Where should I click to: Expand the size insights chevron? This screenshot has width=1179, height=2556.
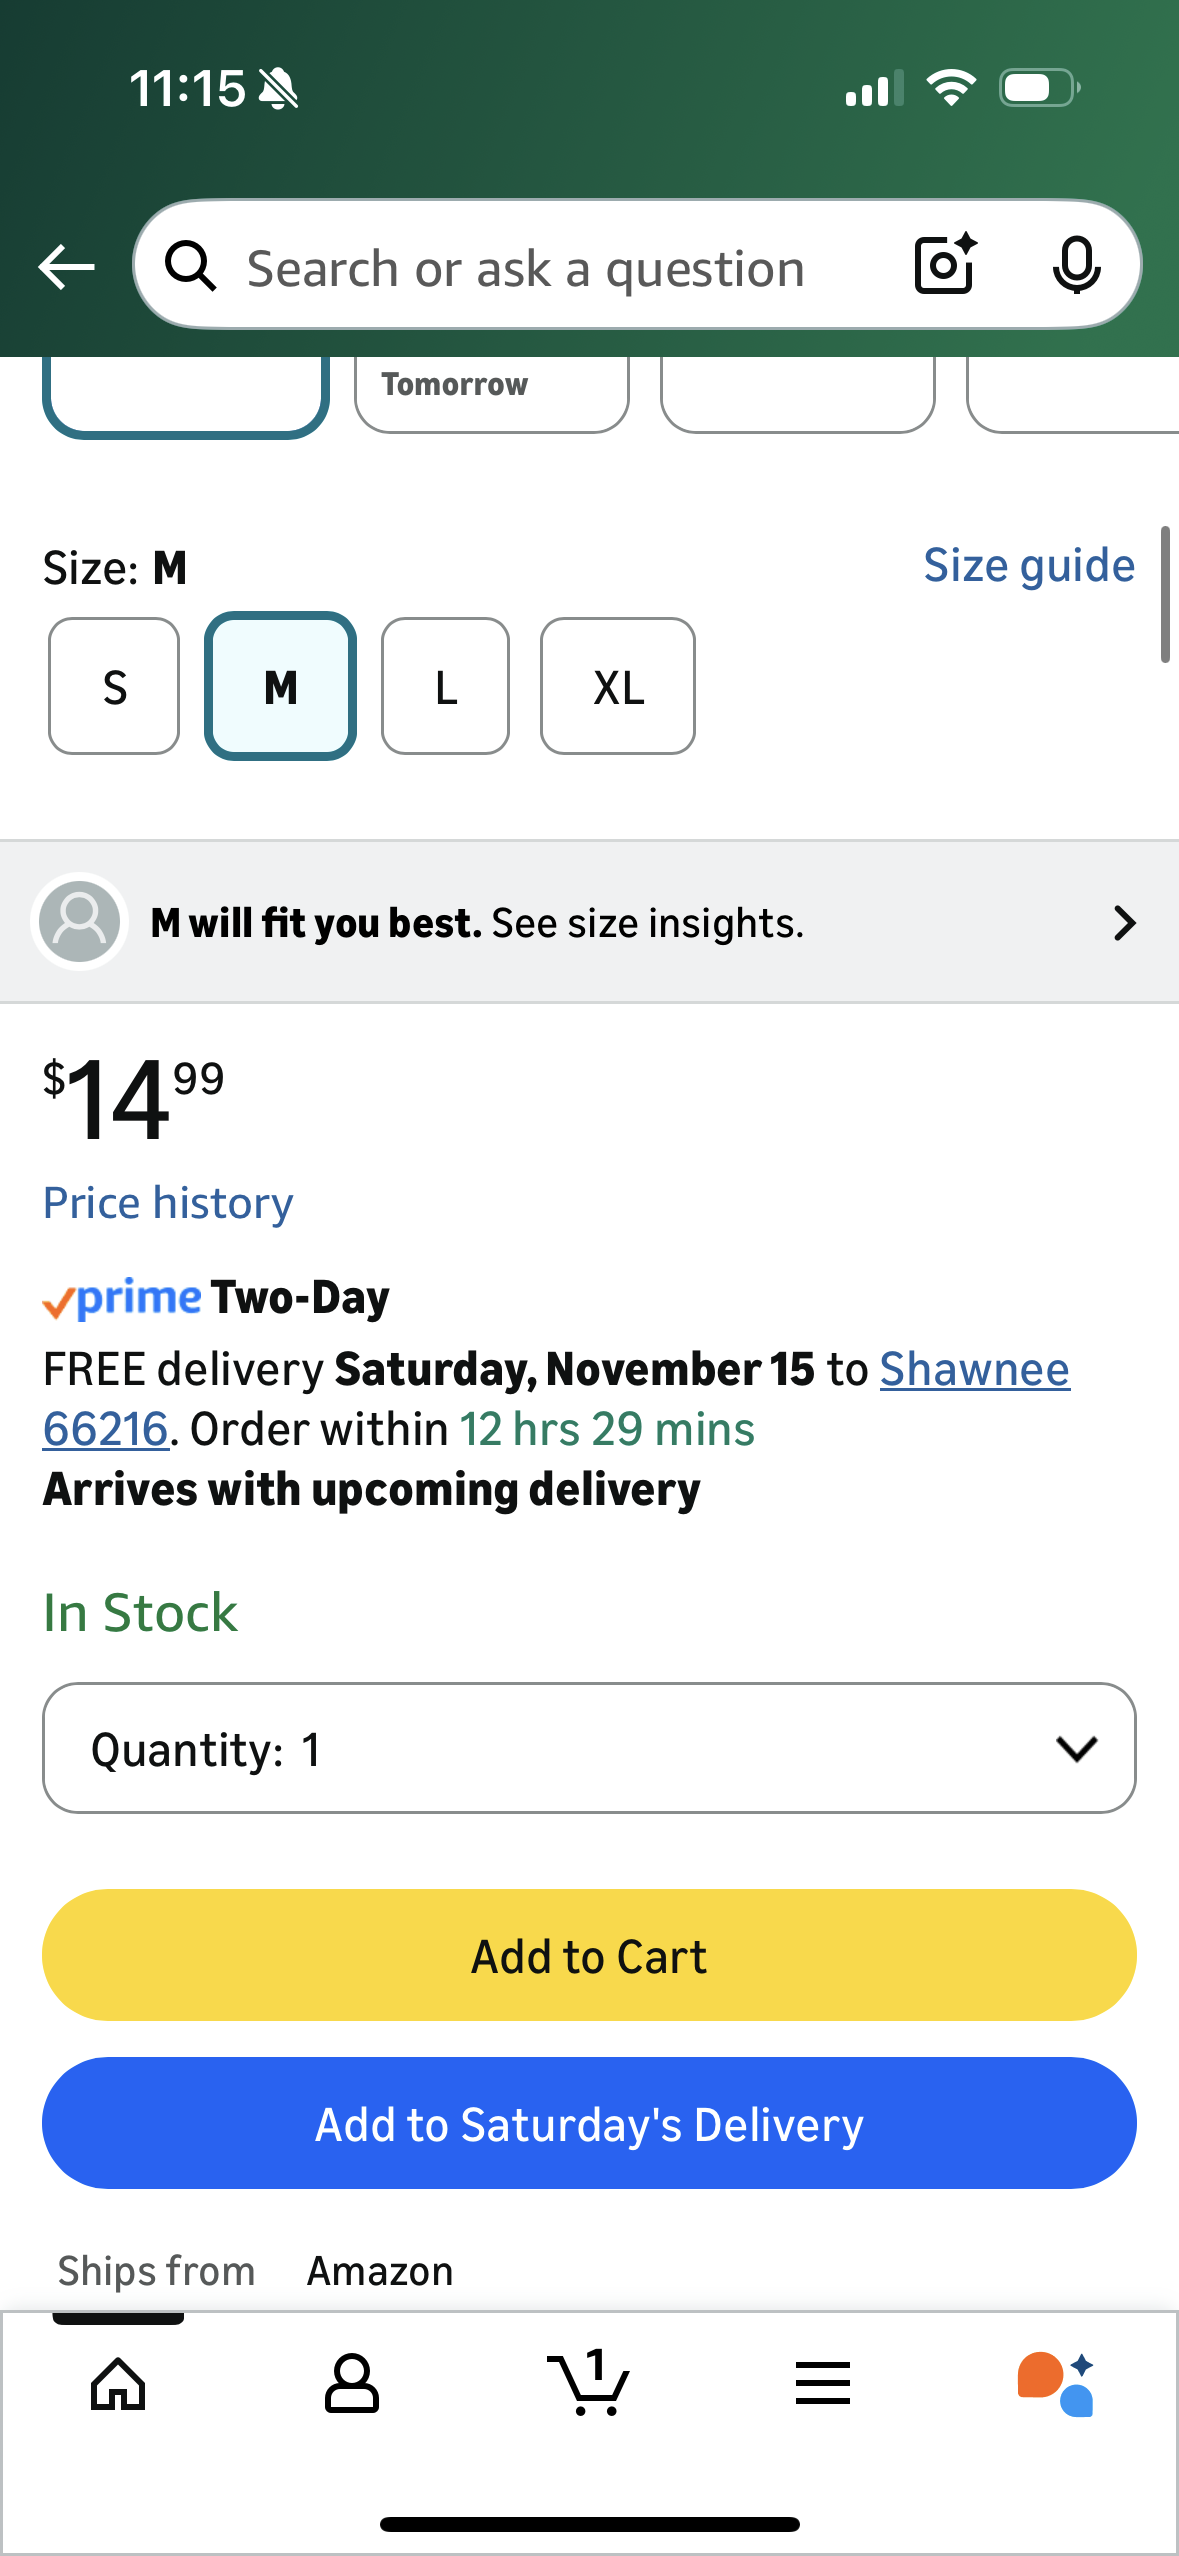(1124, 923)
